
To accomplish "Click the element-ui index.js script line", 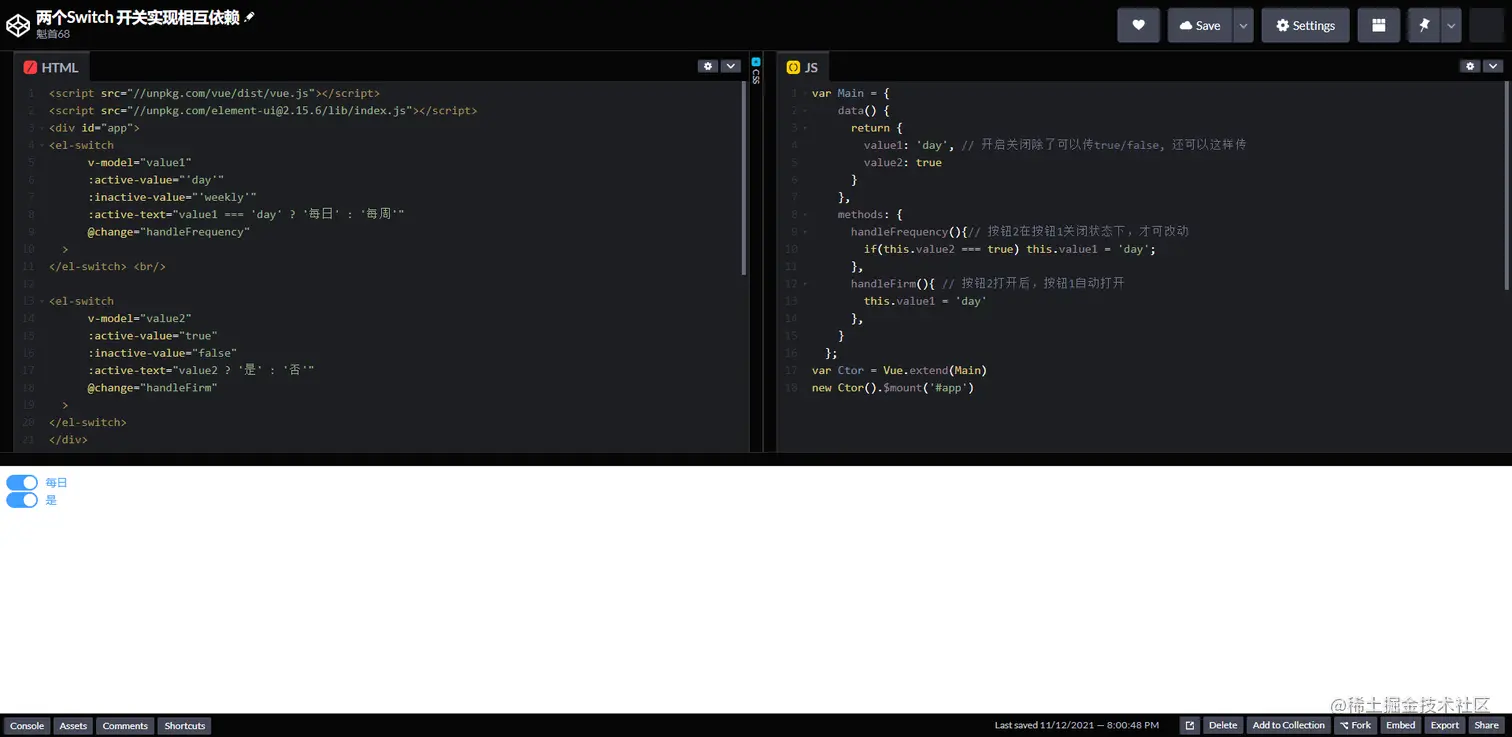I will (x=263, y=111).
